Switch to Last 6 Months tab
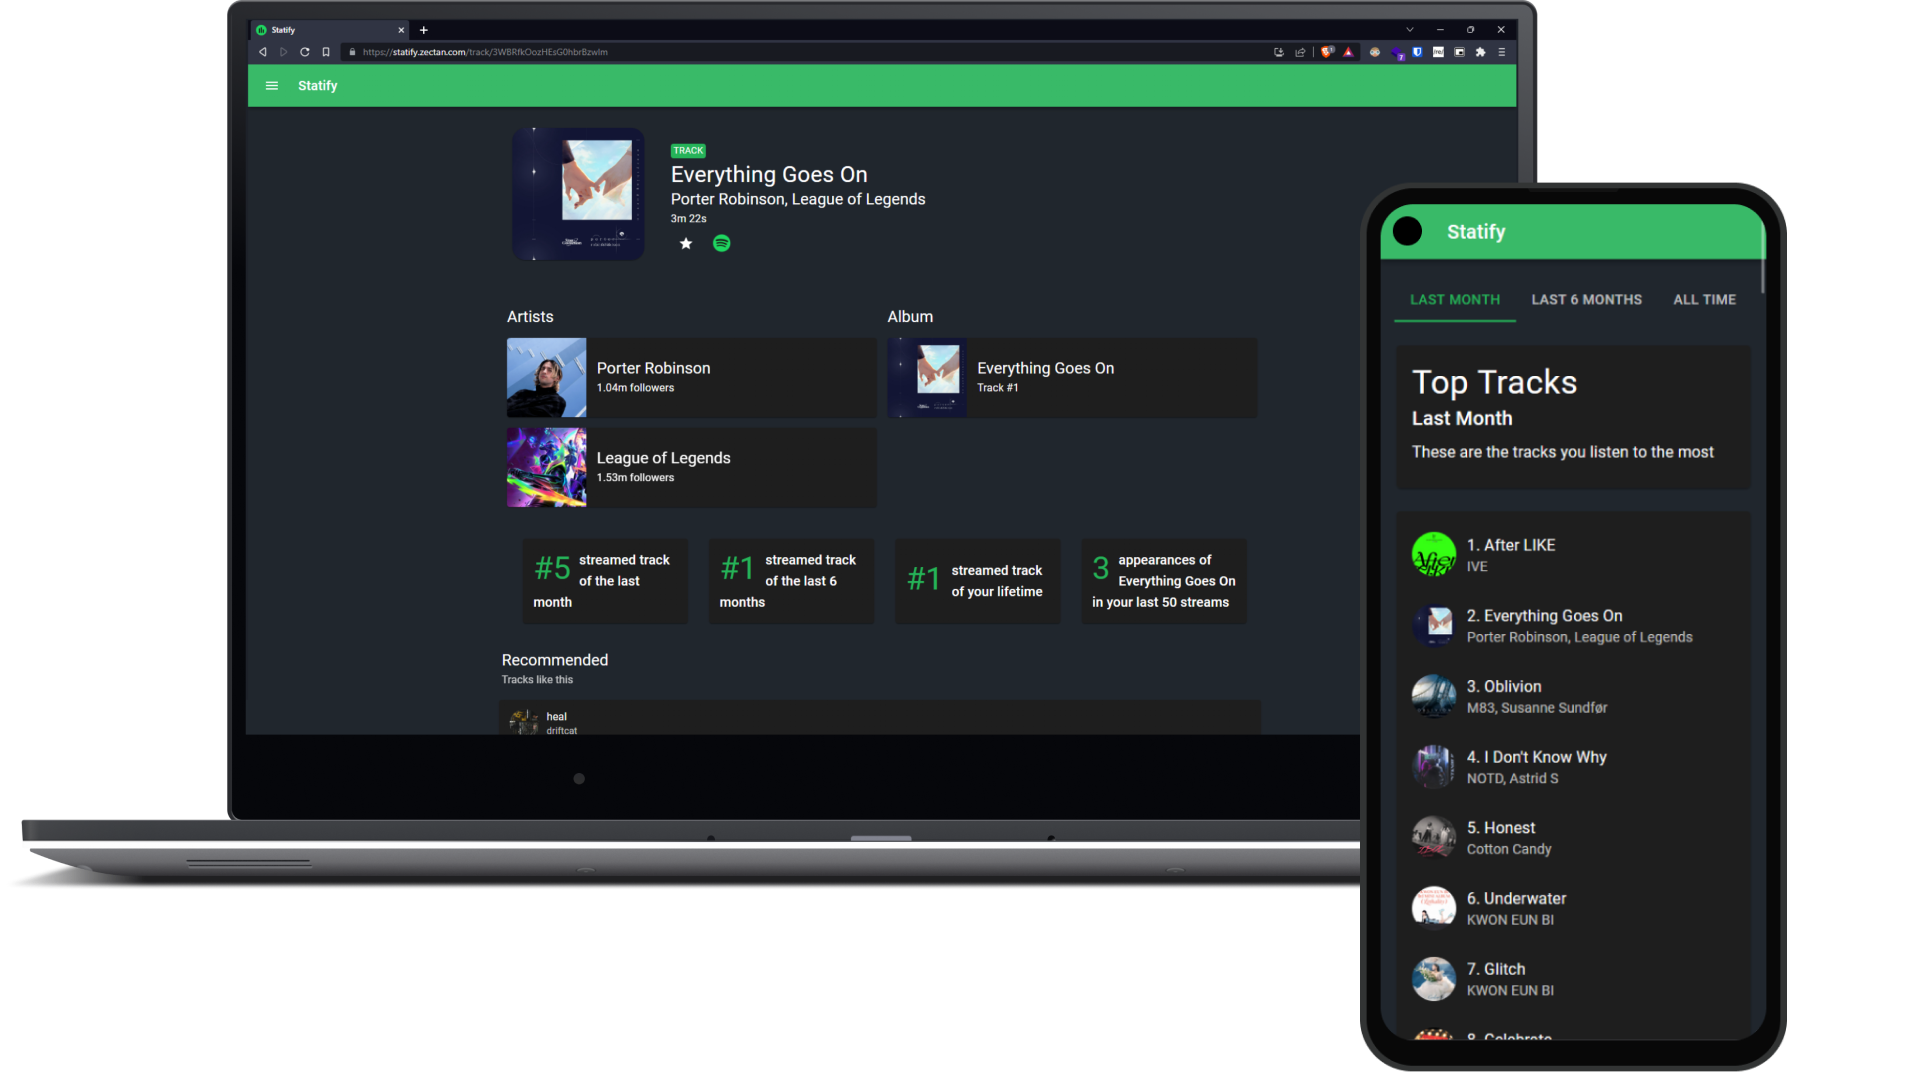 coord(1586,299)
